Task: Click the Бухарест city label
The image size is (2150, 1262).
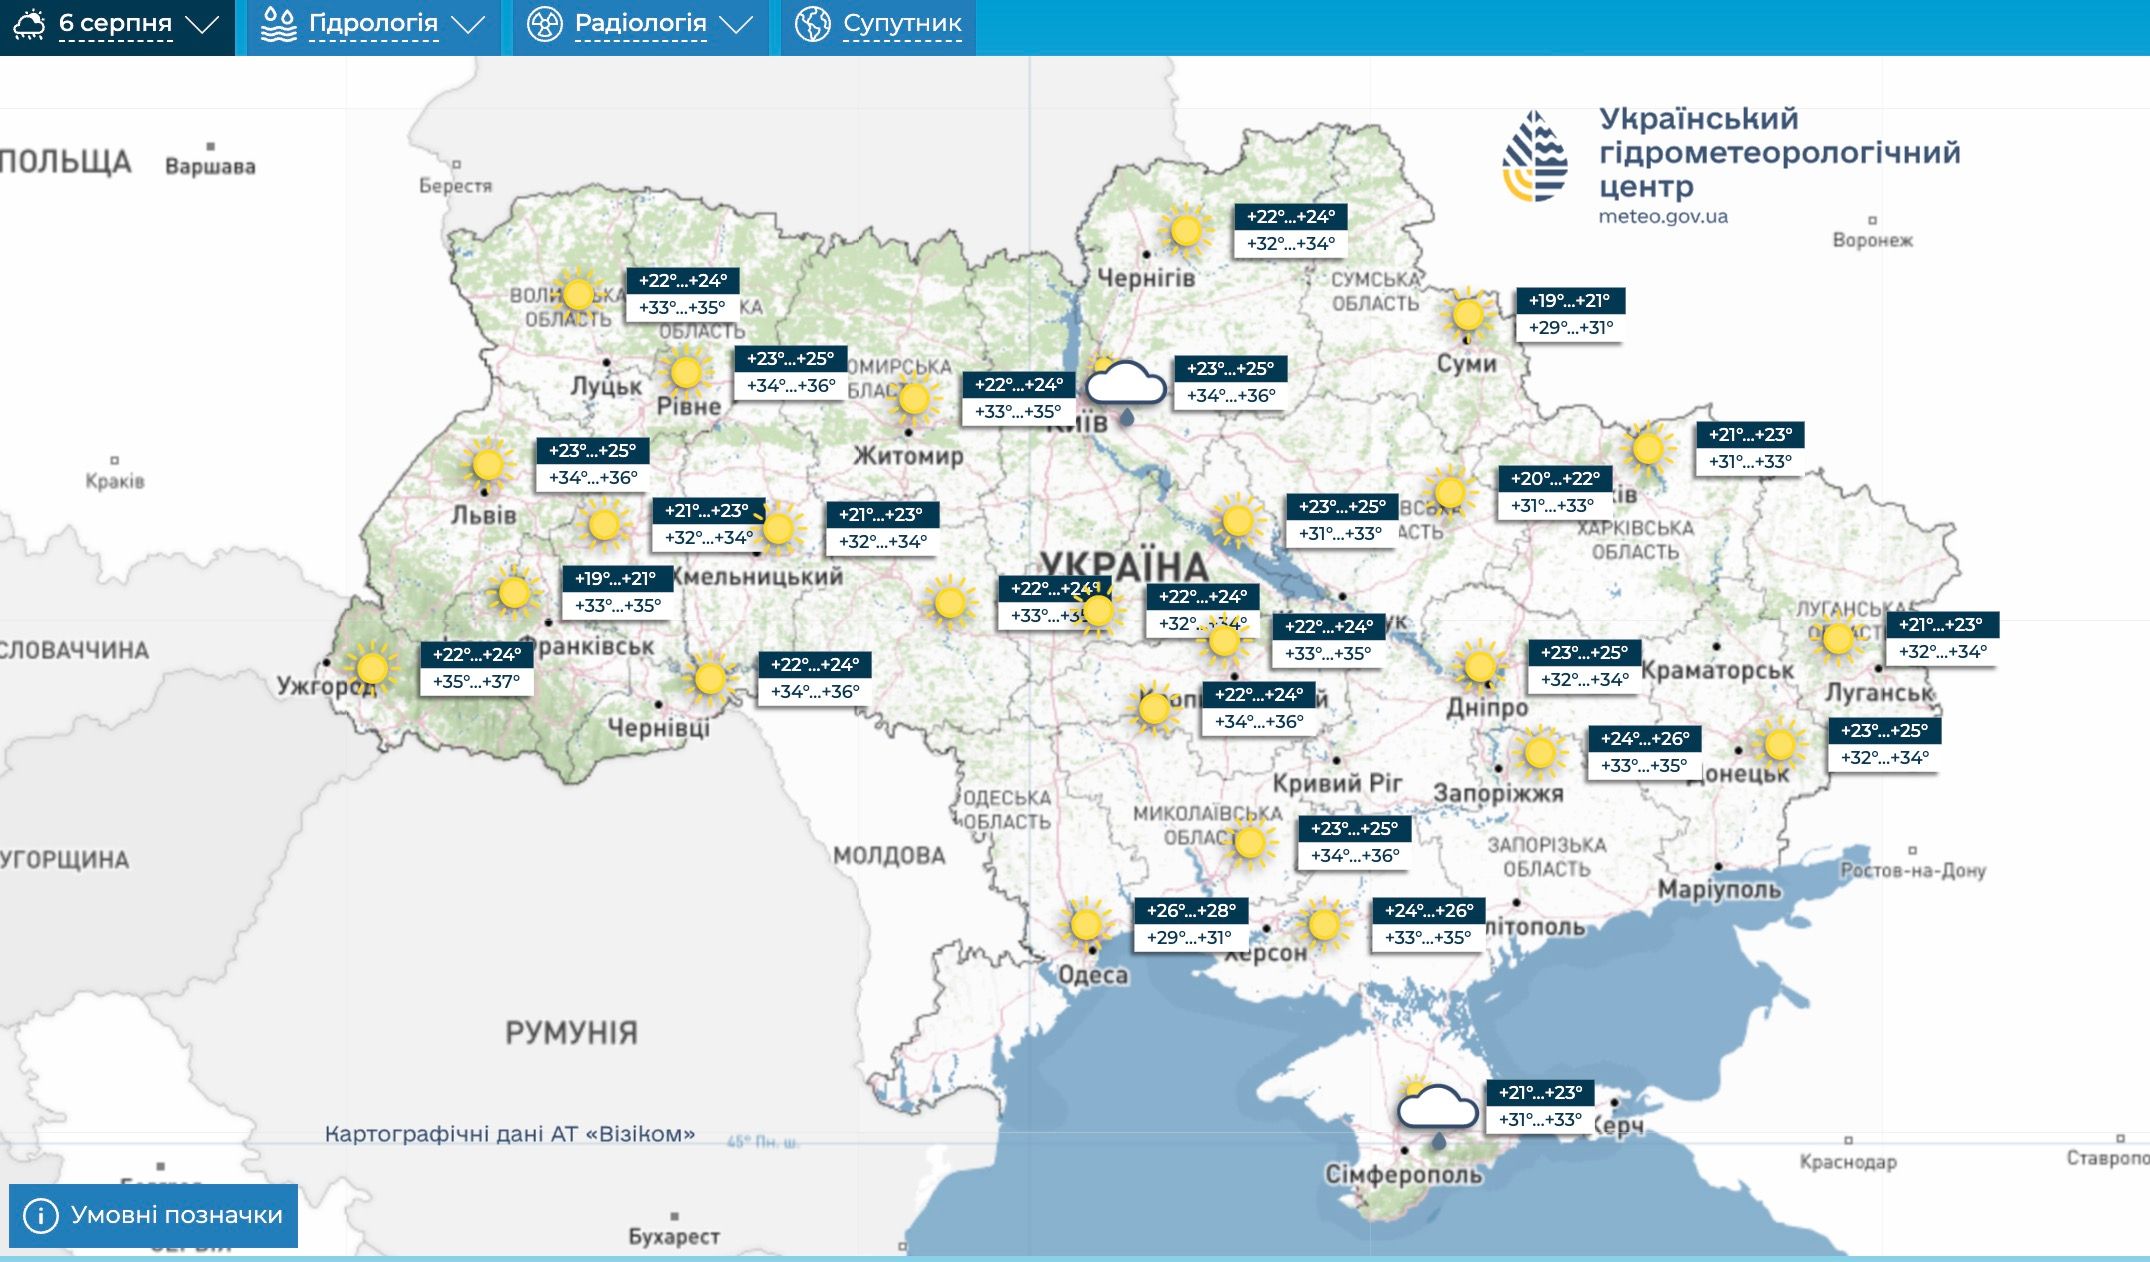Action: (x=674, y=1236)
